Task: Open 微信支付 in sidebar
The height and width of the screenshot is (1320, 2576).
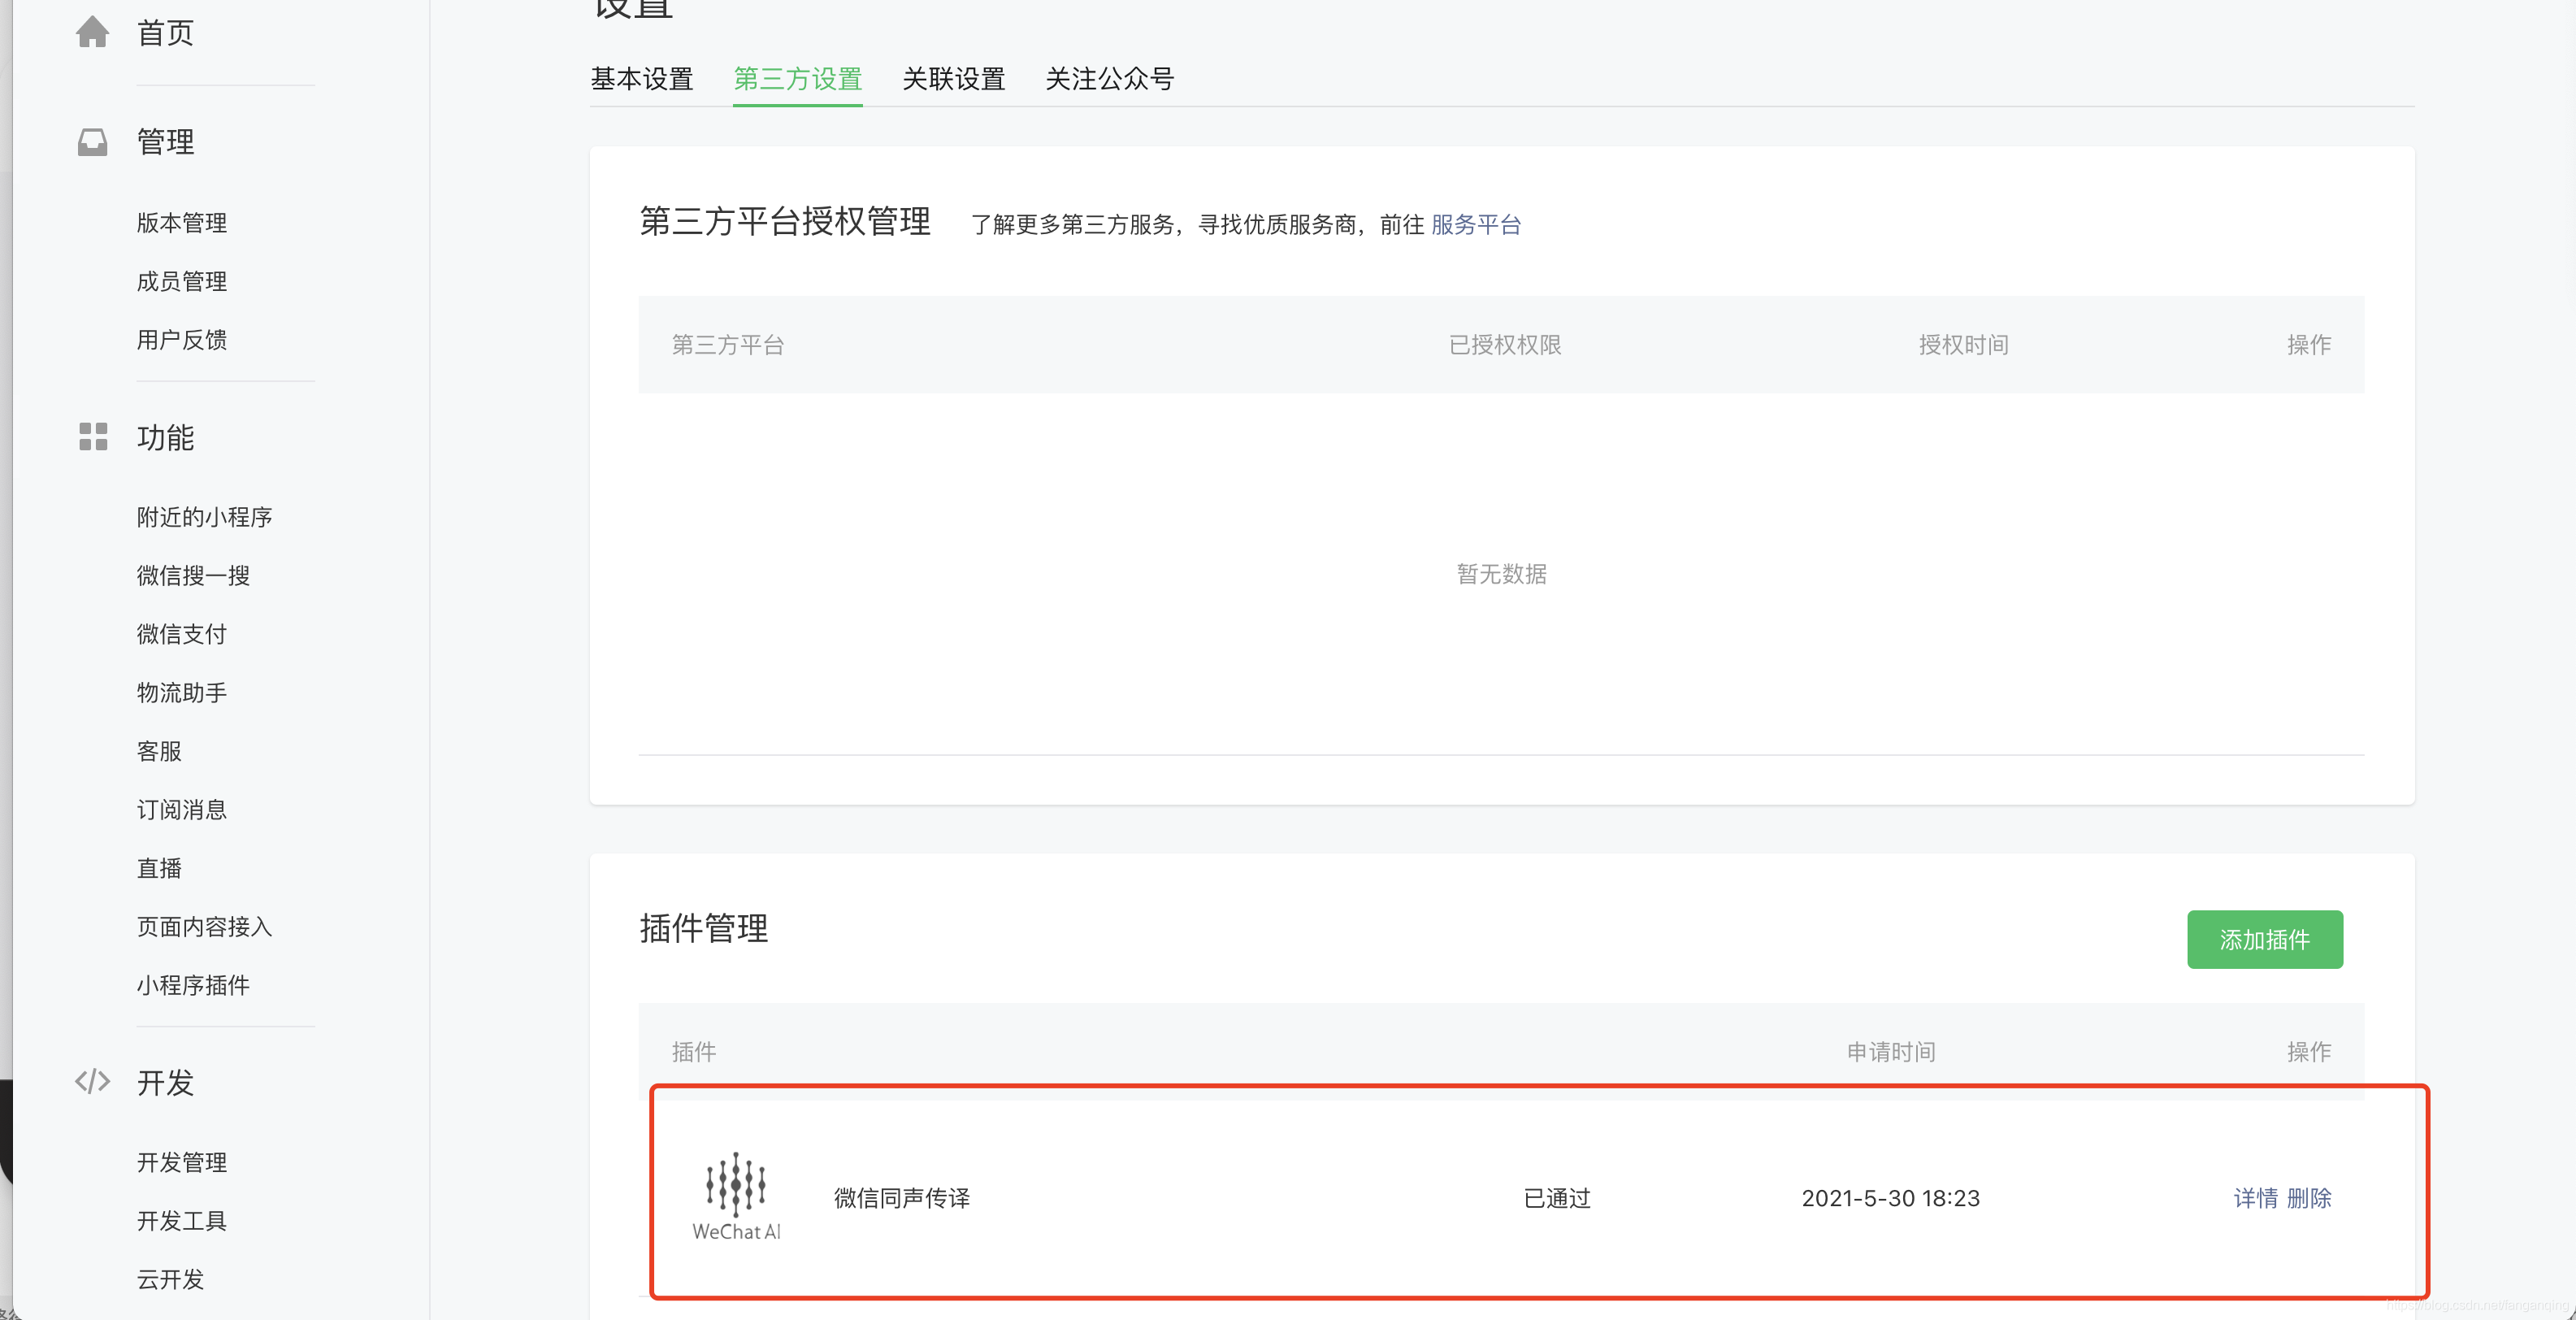Action: 182,634
